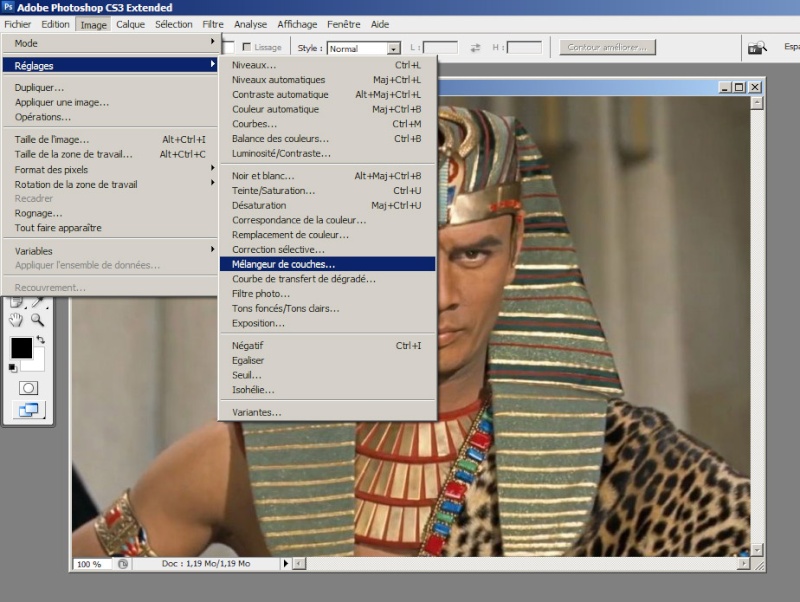This screenshot has height=602, width=800.
Task: Open Balance des couleurs…
Action: pyautogui.click(x=327, y=139)
